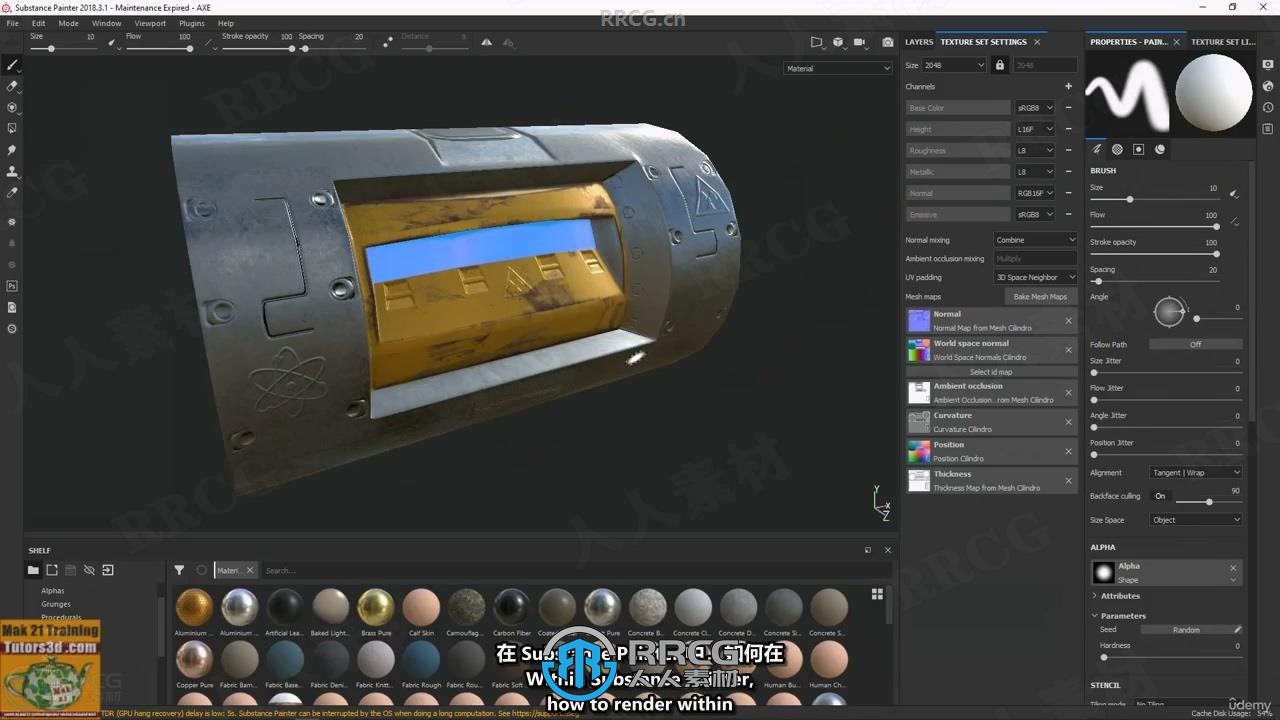The width and height of the screenshot is (1280, 720).
Task: Select the Projection tool
Action: (12, 107)
